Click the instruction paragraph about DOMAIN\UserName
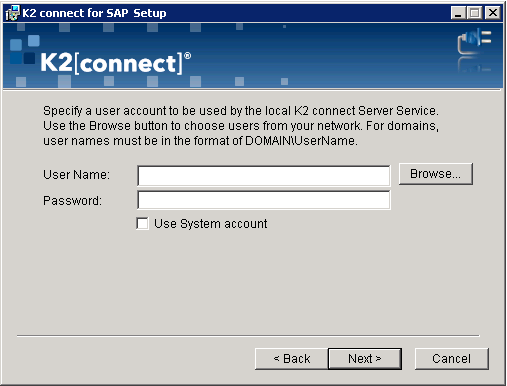 click(x=241, y=126)
